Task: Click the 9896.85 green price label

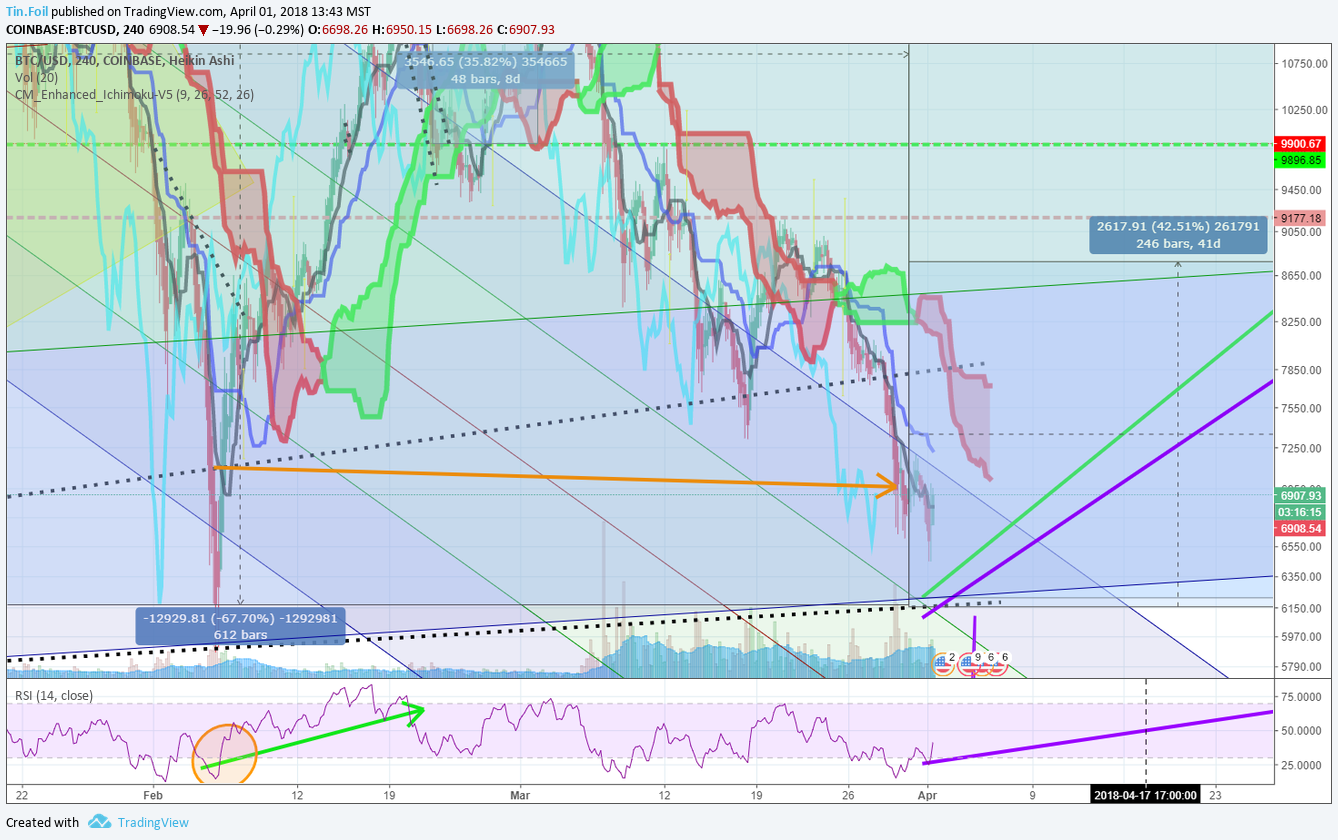Action: 1300,159
